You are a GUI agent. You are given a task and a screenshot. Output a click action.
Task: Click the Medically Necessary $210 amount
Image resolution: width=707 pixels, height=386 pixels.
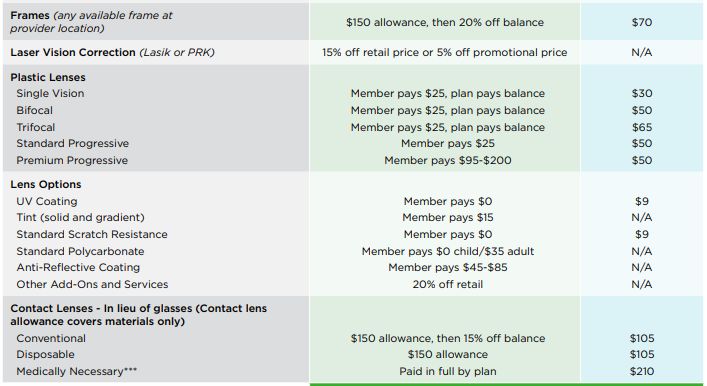point(642,371)
